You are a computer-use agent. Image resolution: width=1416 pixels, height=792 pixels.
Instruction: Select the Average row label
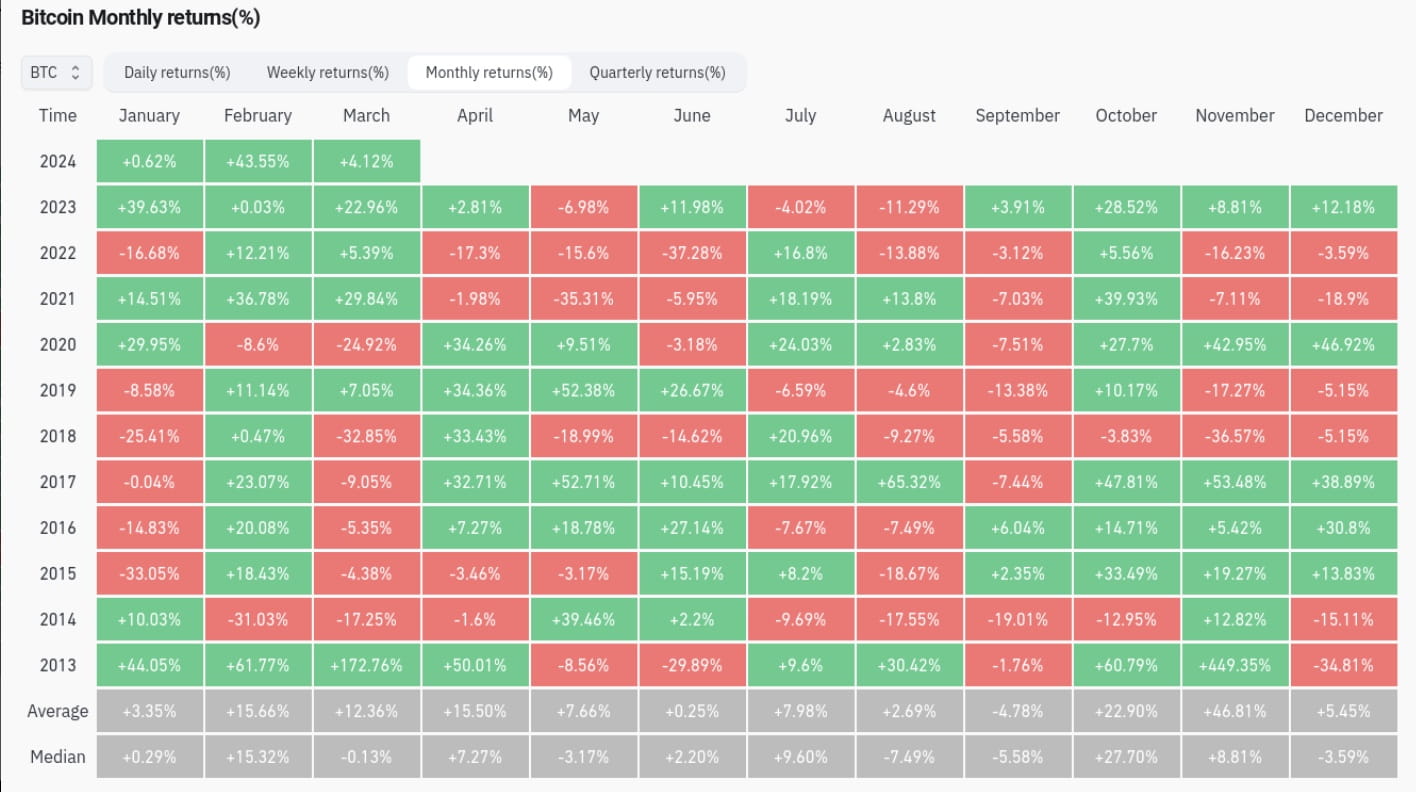click(58, 710)
